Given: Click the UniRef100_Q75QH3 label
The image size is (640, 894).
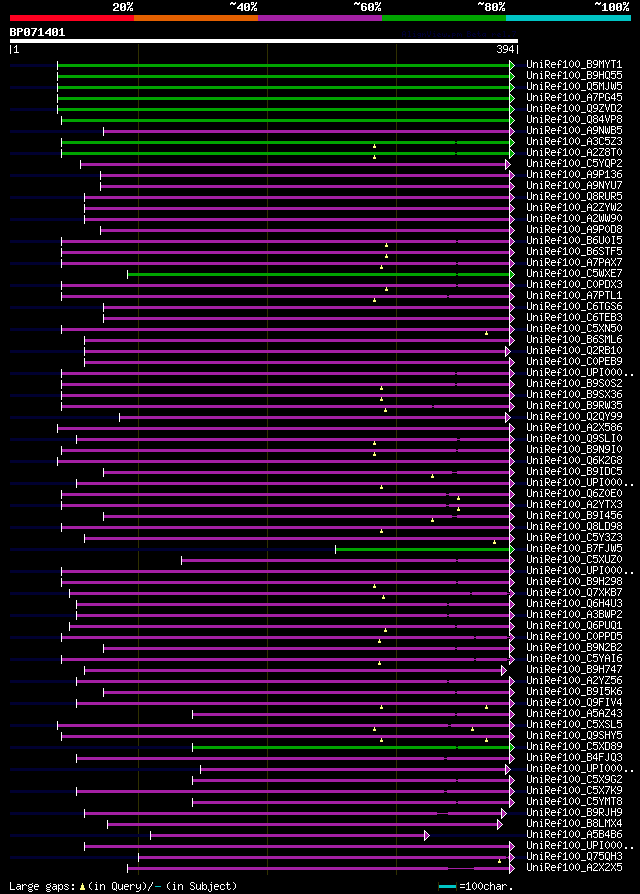Looking at the screenshot, I should [x=574, y=857].
